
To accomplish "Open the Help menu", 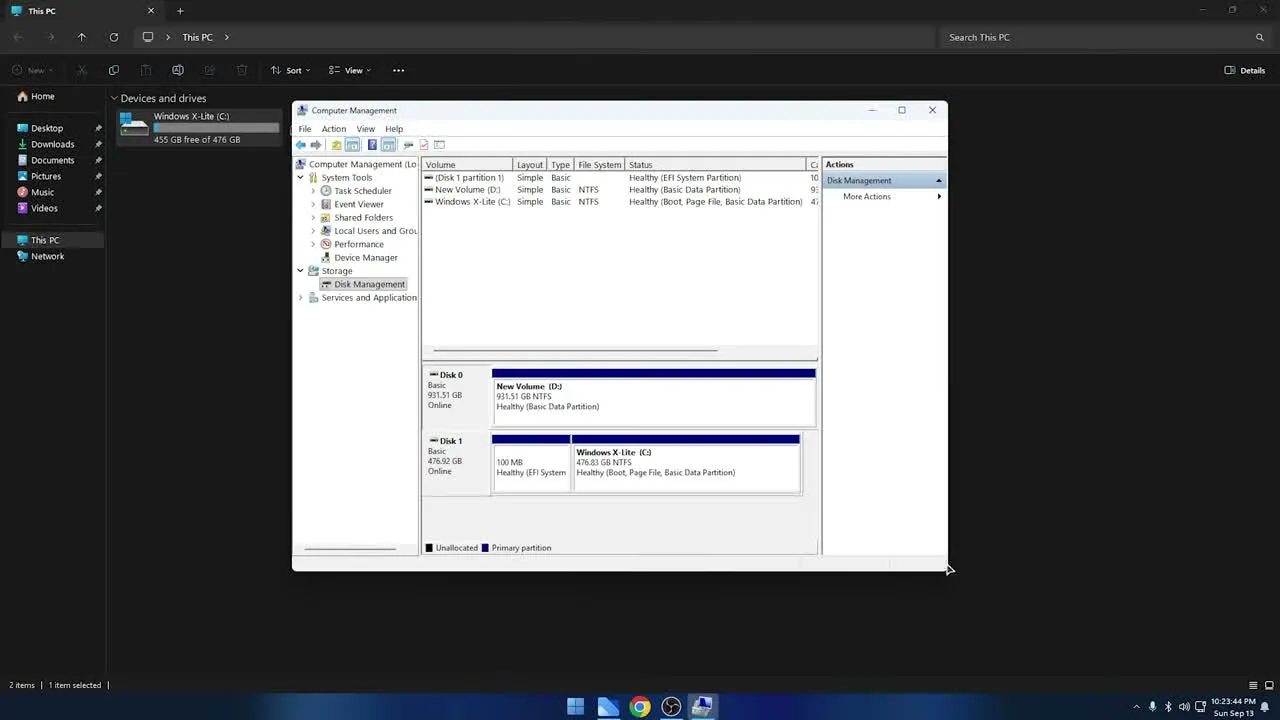I will coord(394,129).
